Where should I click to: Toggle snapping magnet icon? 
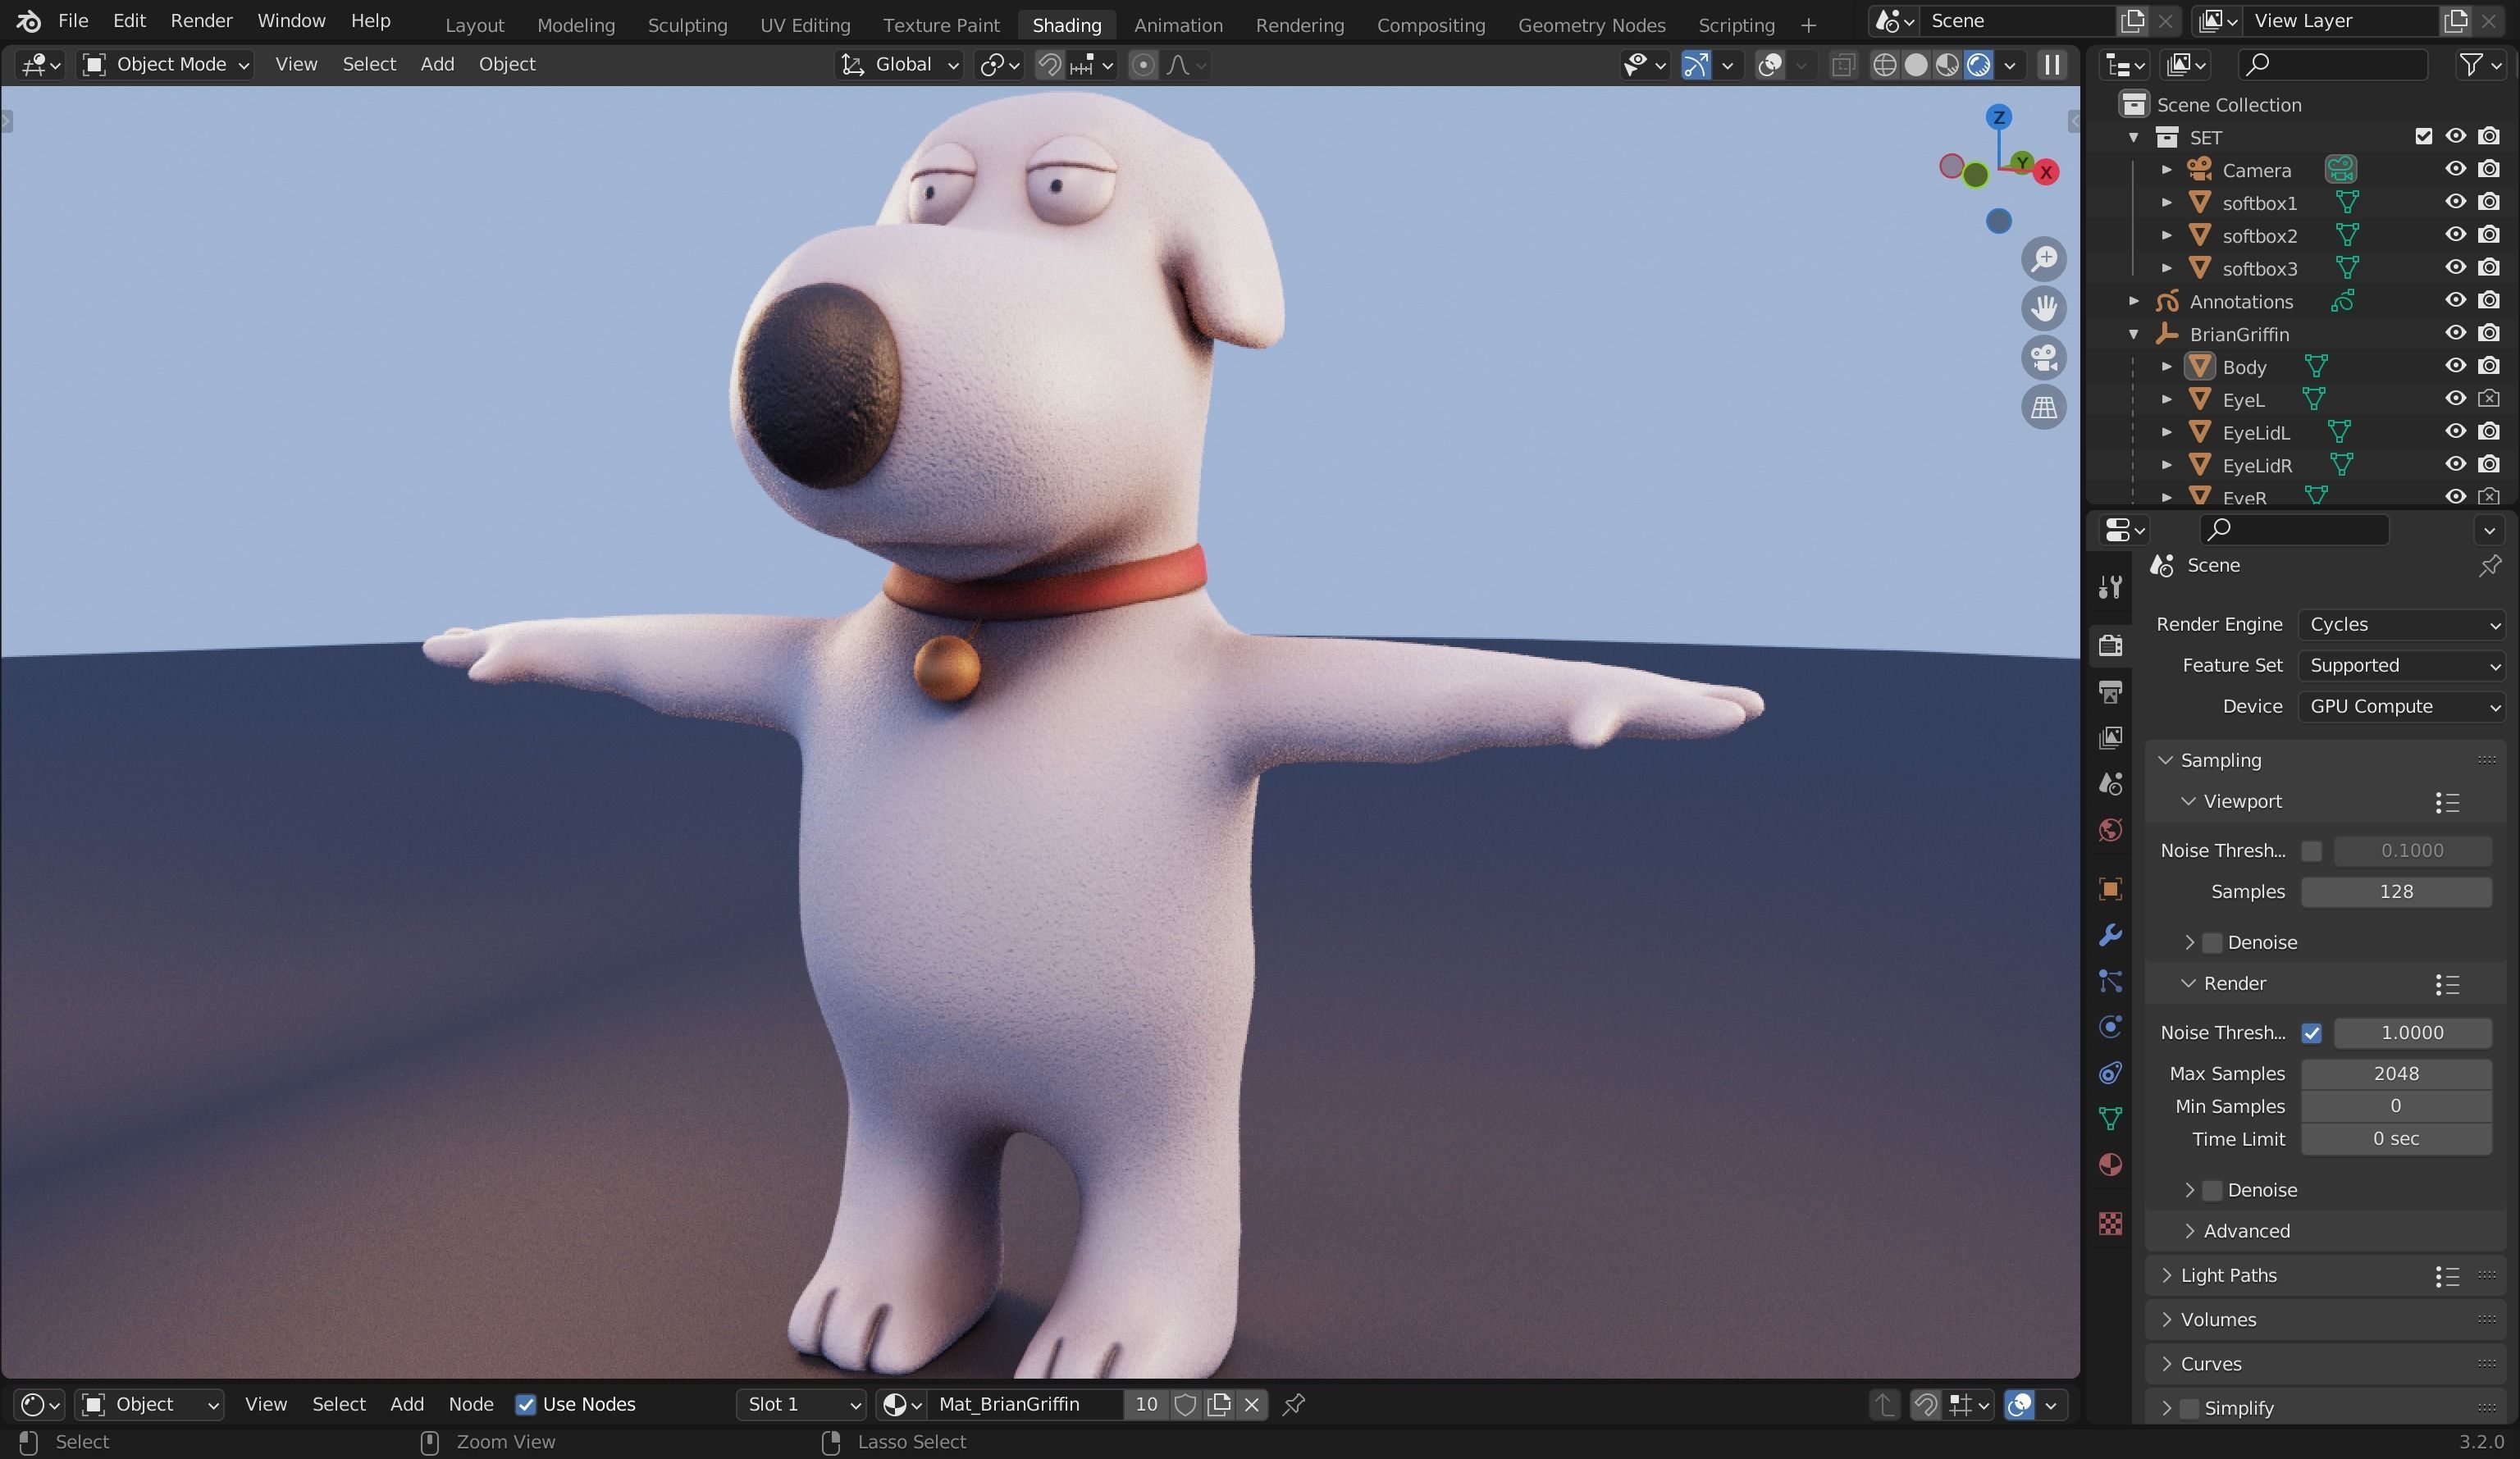pos(1049,65)
